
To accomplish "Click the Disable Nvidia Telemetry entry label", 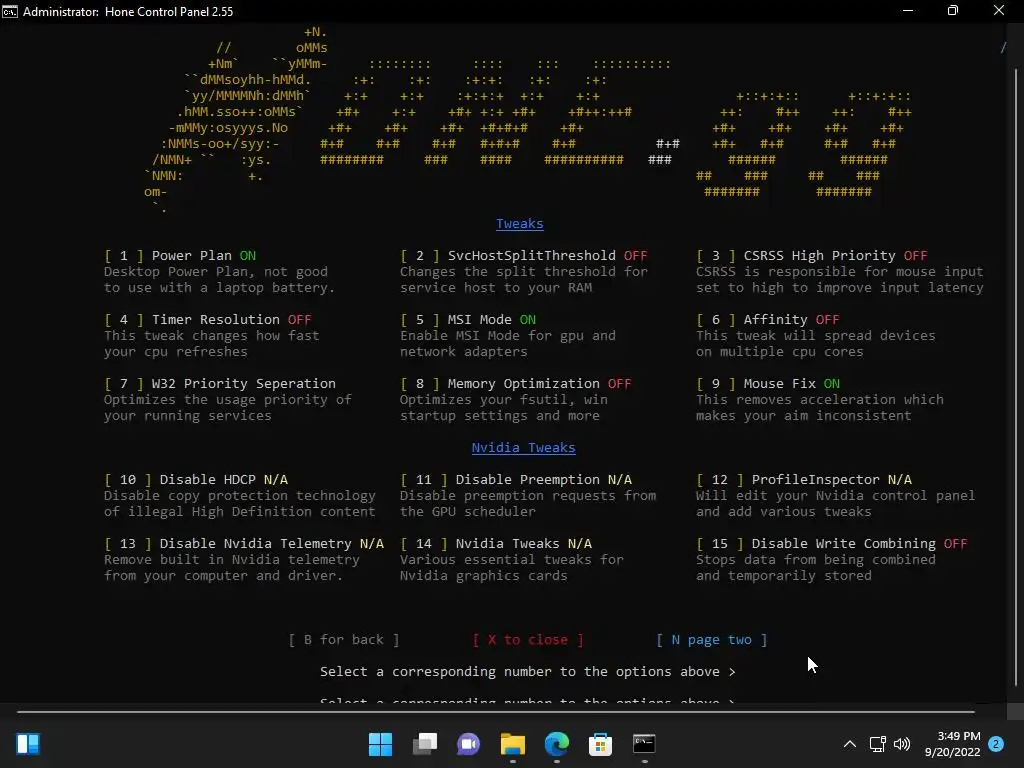I will point(255,543).
